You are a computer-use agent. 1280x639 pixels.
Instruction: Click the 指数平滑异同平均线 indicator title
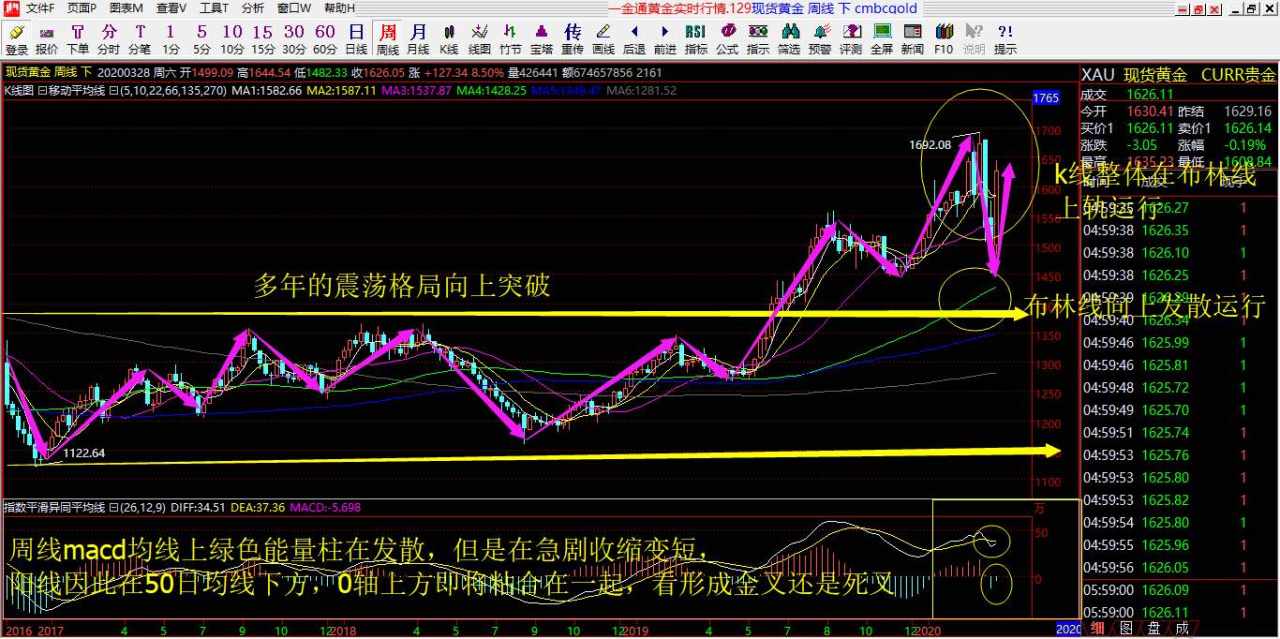54,508
